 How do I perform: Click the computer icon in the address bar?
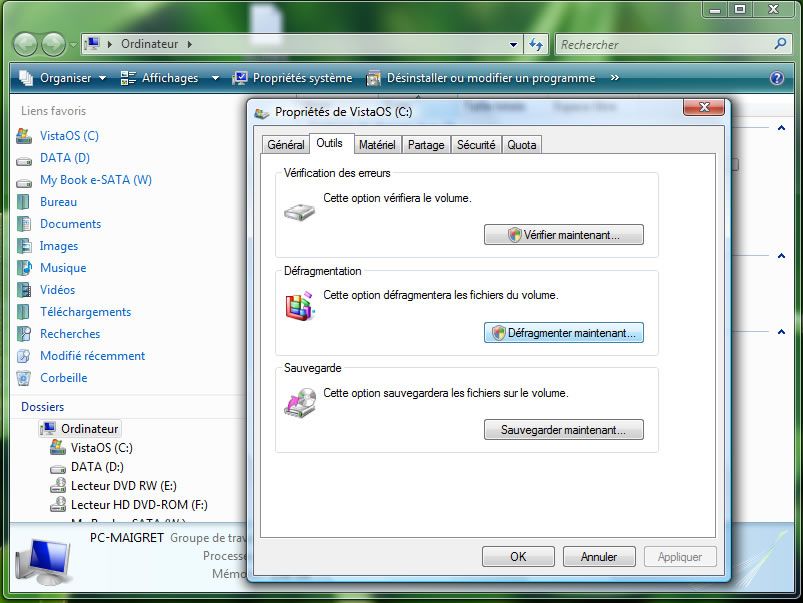(92, 44)
